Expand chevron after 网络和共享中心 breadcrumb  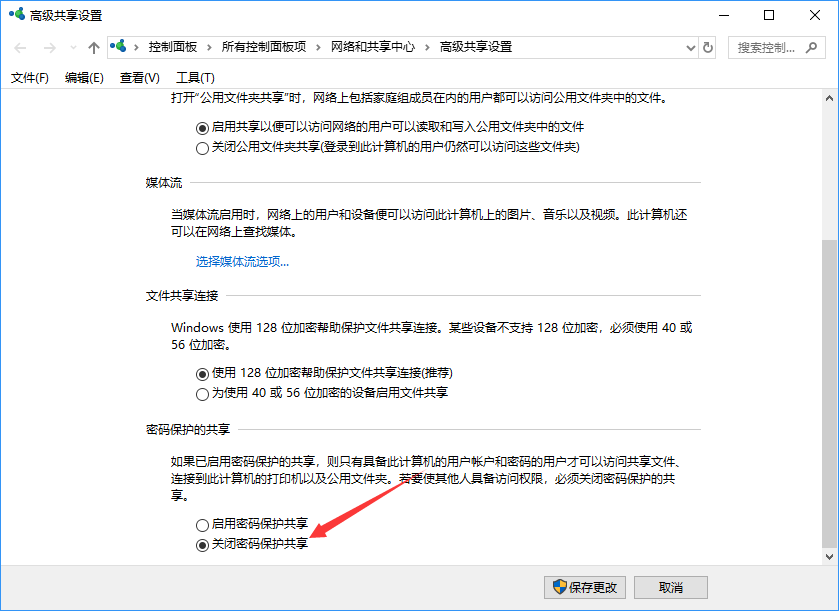428,48
